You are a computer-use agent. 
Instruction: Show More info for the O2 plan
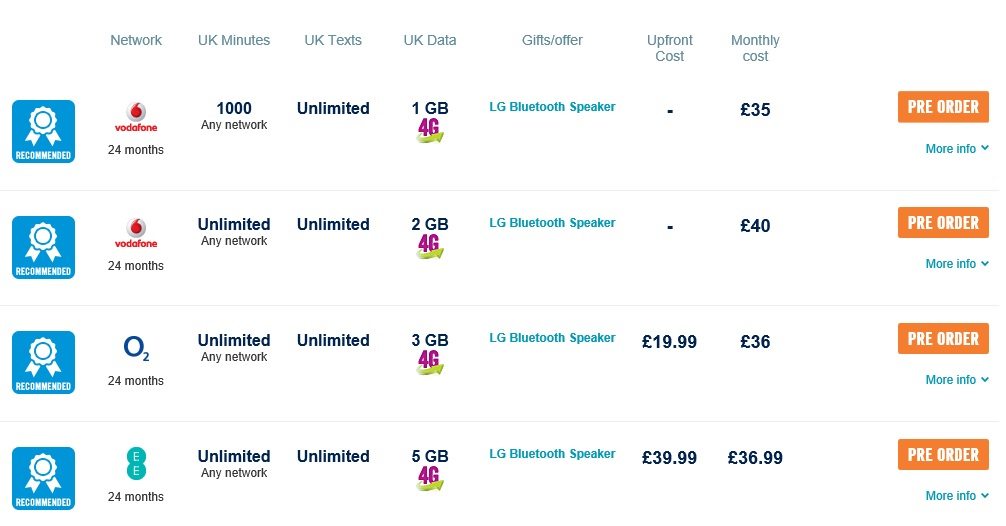(x=957, y=380)
